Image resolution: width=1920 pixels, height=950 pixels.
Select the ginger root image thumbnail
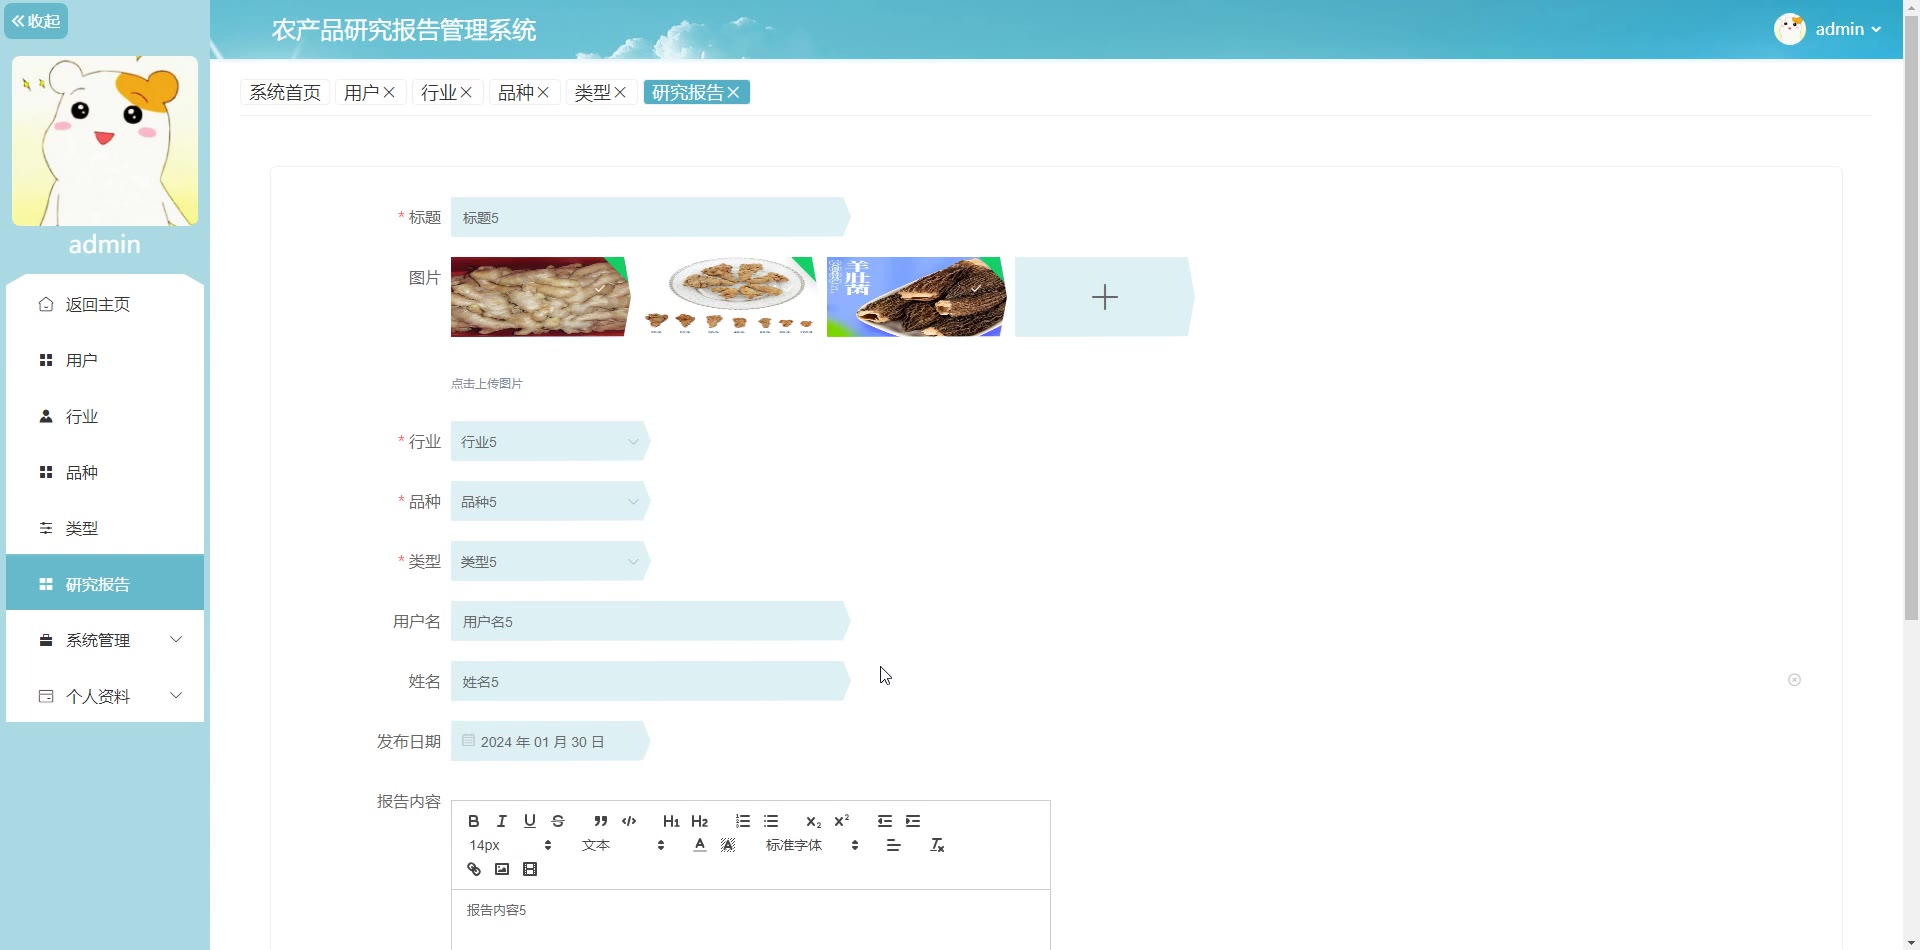(x=540, y=297)
